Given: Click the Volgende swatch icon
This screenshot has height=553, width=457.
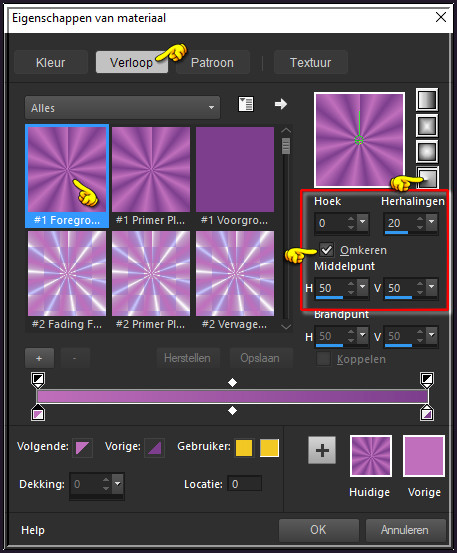Looking at the screenshot, I should 82,448.
